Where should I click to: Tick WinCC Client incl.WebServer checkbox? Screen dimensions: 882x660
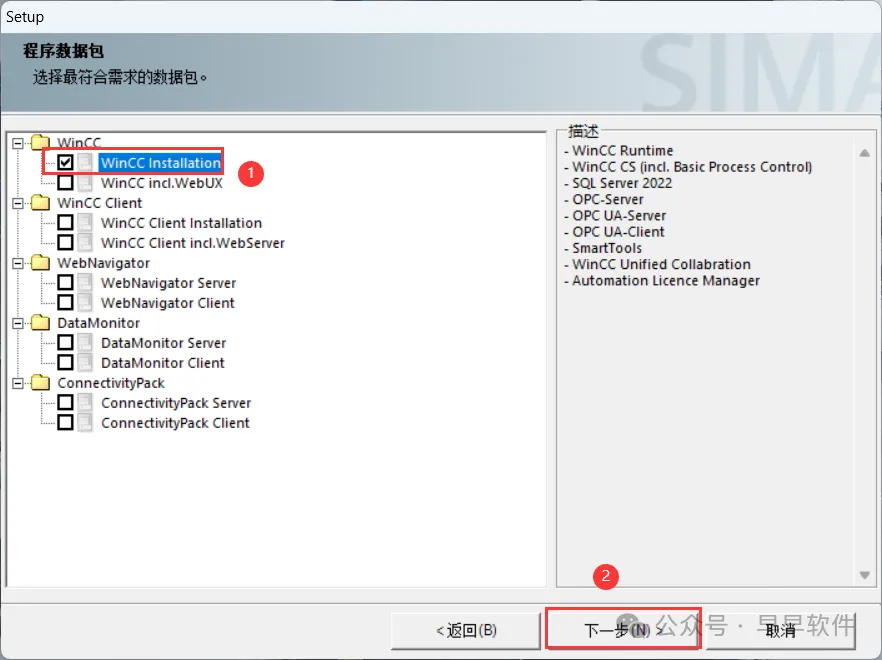[x=65, y=243]
